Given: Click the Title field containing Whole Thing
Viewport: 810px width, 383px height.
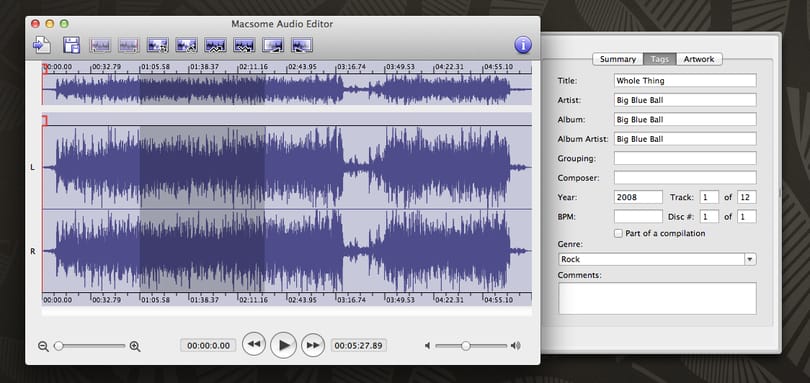Looking at the screenshot, I should (685, 80).
